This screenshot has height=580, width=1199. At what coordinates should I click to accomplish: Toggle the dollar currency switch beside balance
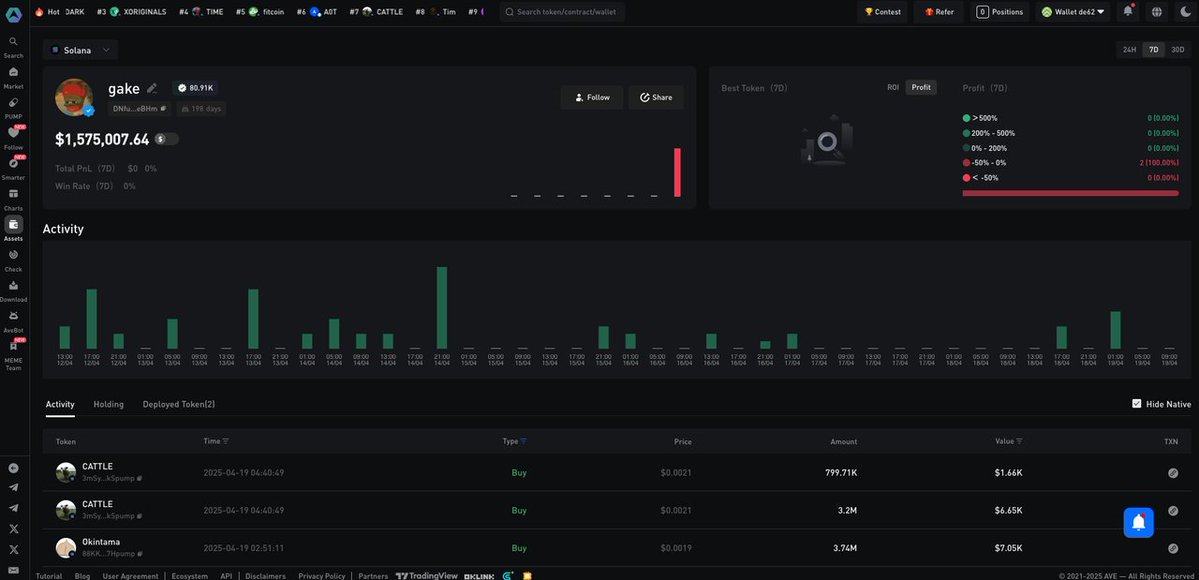tap(166, 139)
